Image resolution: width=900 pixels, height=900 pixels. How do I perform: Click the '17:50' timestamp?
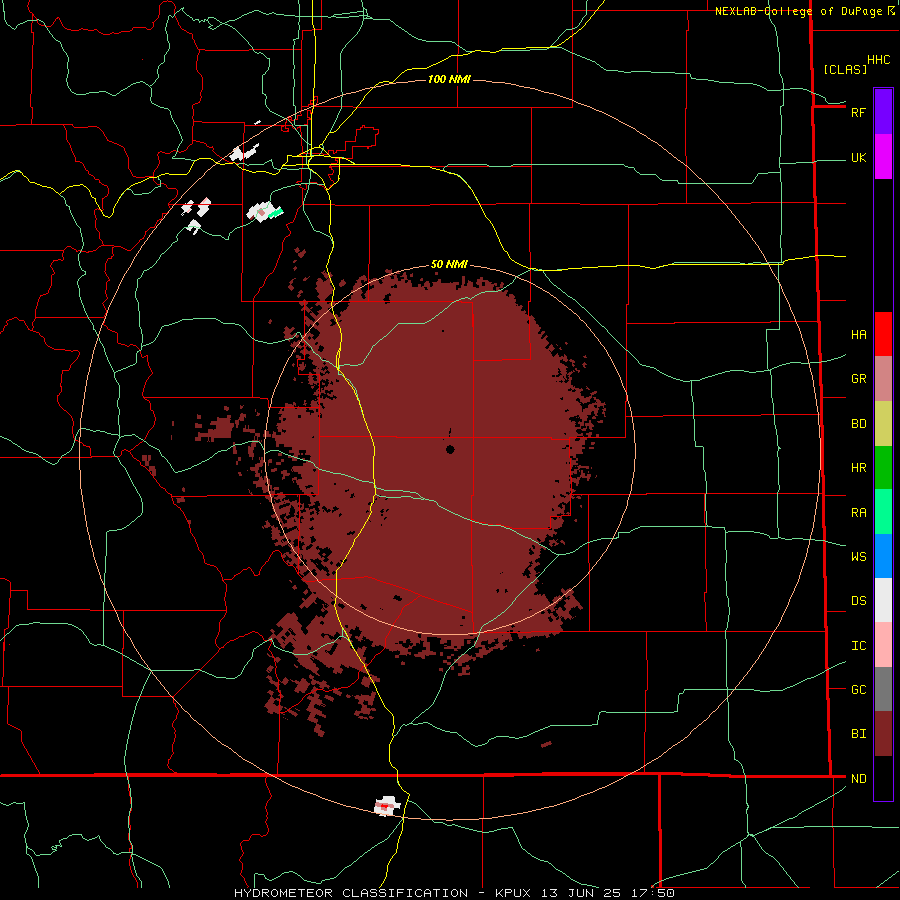click(652, 893)
